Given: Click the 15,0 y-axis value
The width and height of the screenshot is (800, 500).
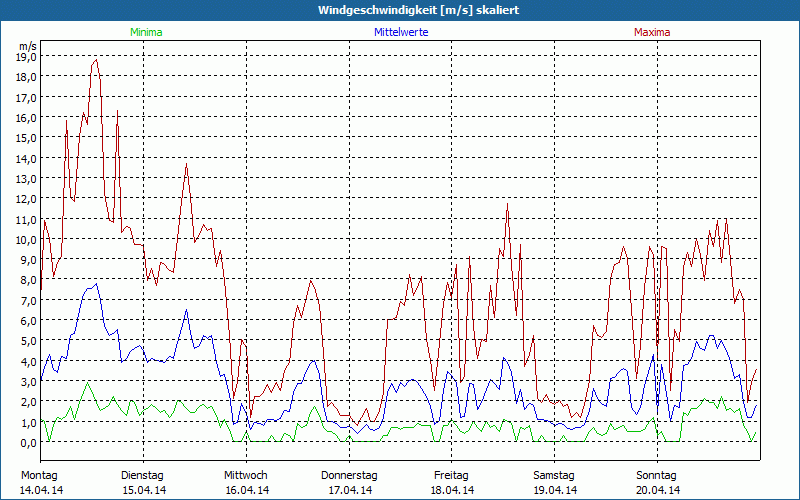Looking at the screenshot, I should pyautogui.click(x=26, y=138).
